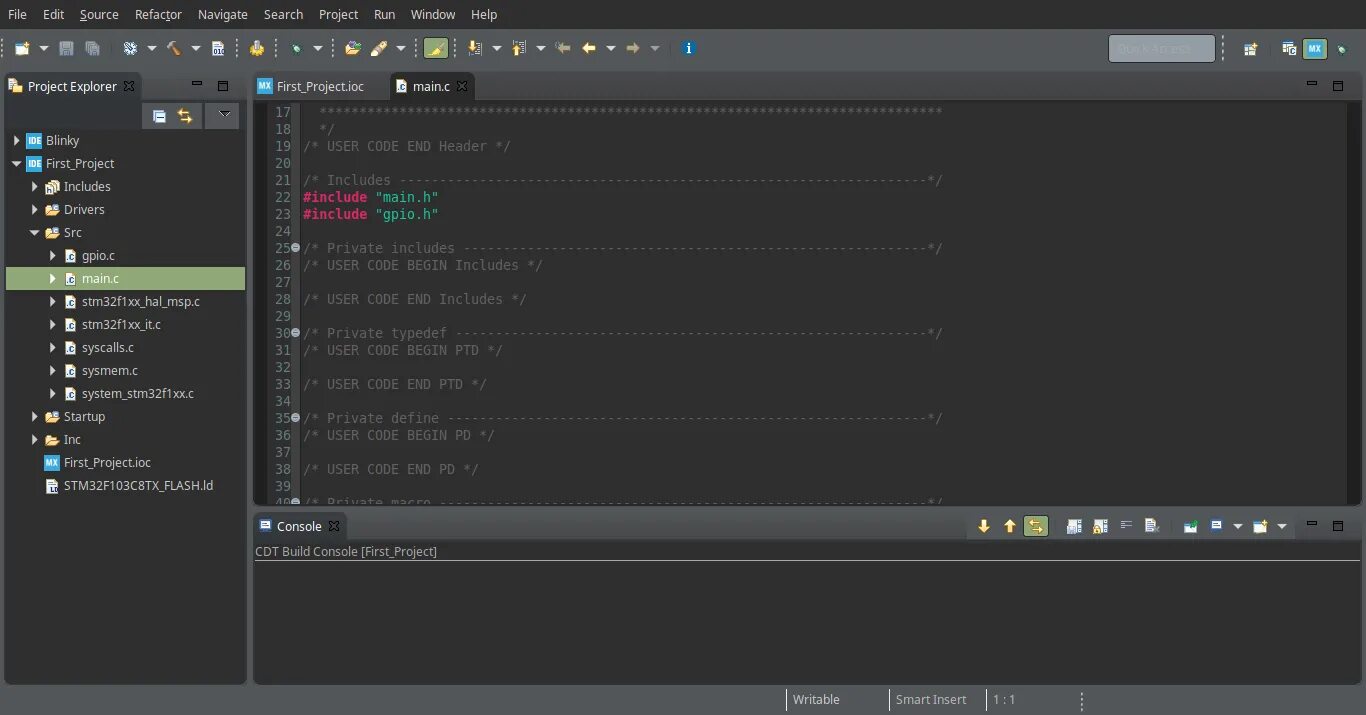Click Collapse All in Project Explorer
This screenshot has height=715, width=1366.
159,116
